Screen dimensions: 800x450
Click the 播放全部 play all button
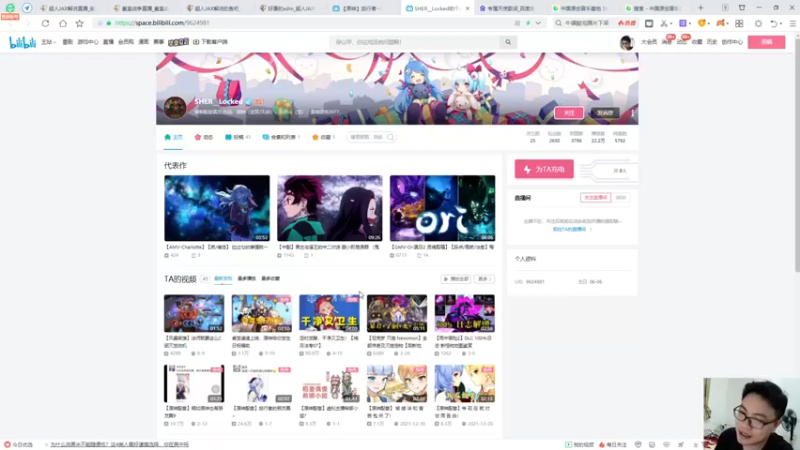pos(456,279)
